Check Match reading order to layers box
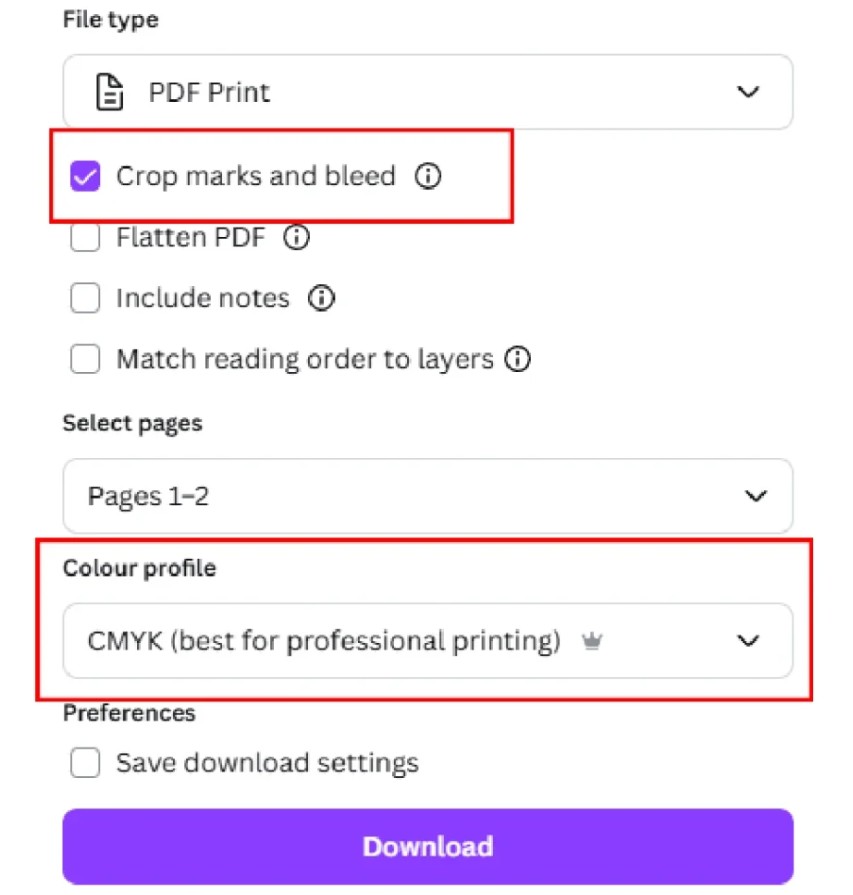Viewport: 853px width, 895px height. coord(85,359)
